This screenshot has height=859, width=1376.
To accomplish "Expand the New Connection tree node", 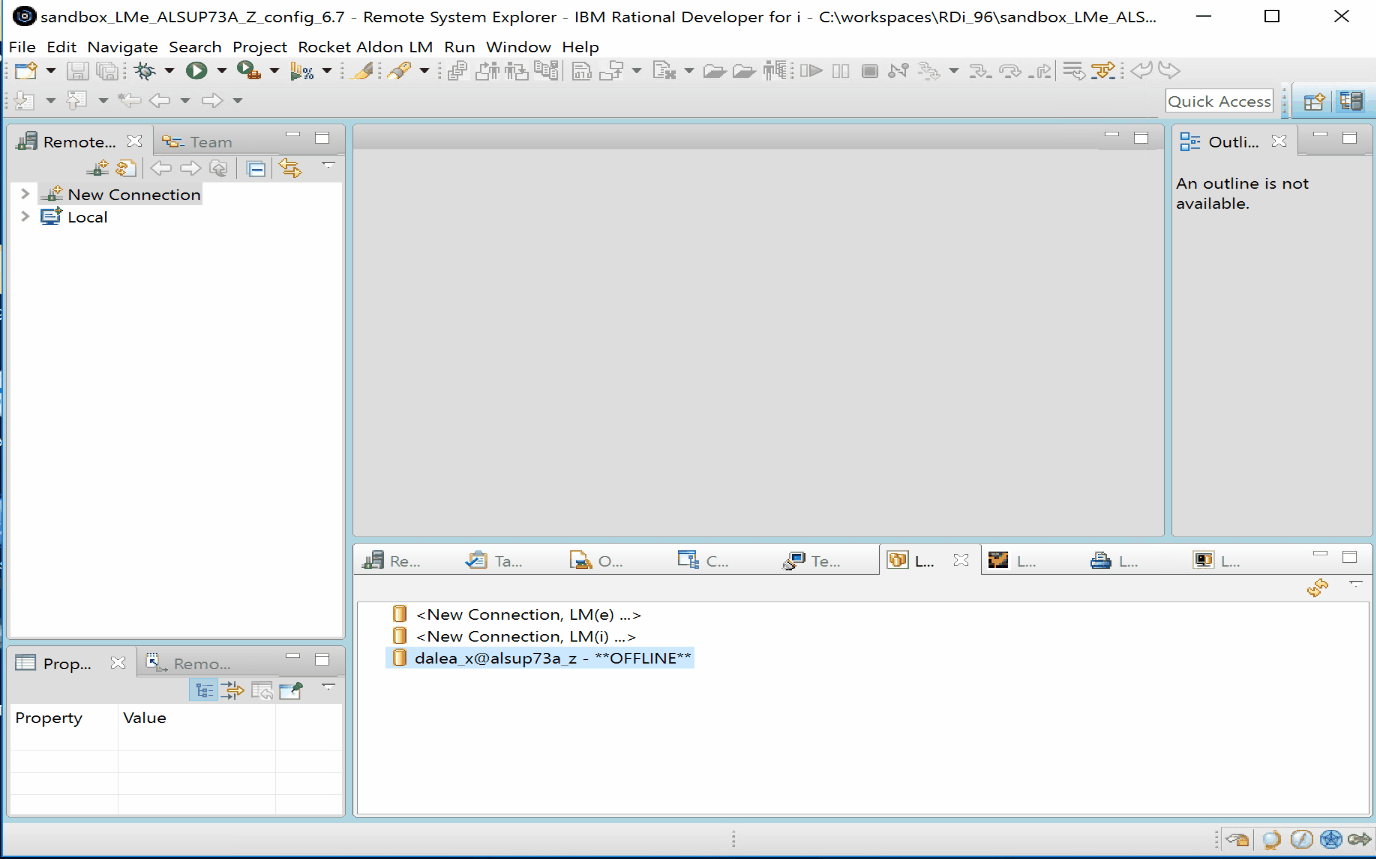I will point(24,194).
